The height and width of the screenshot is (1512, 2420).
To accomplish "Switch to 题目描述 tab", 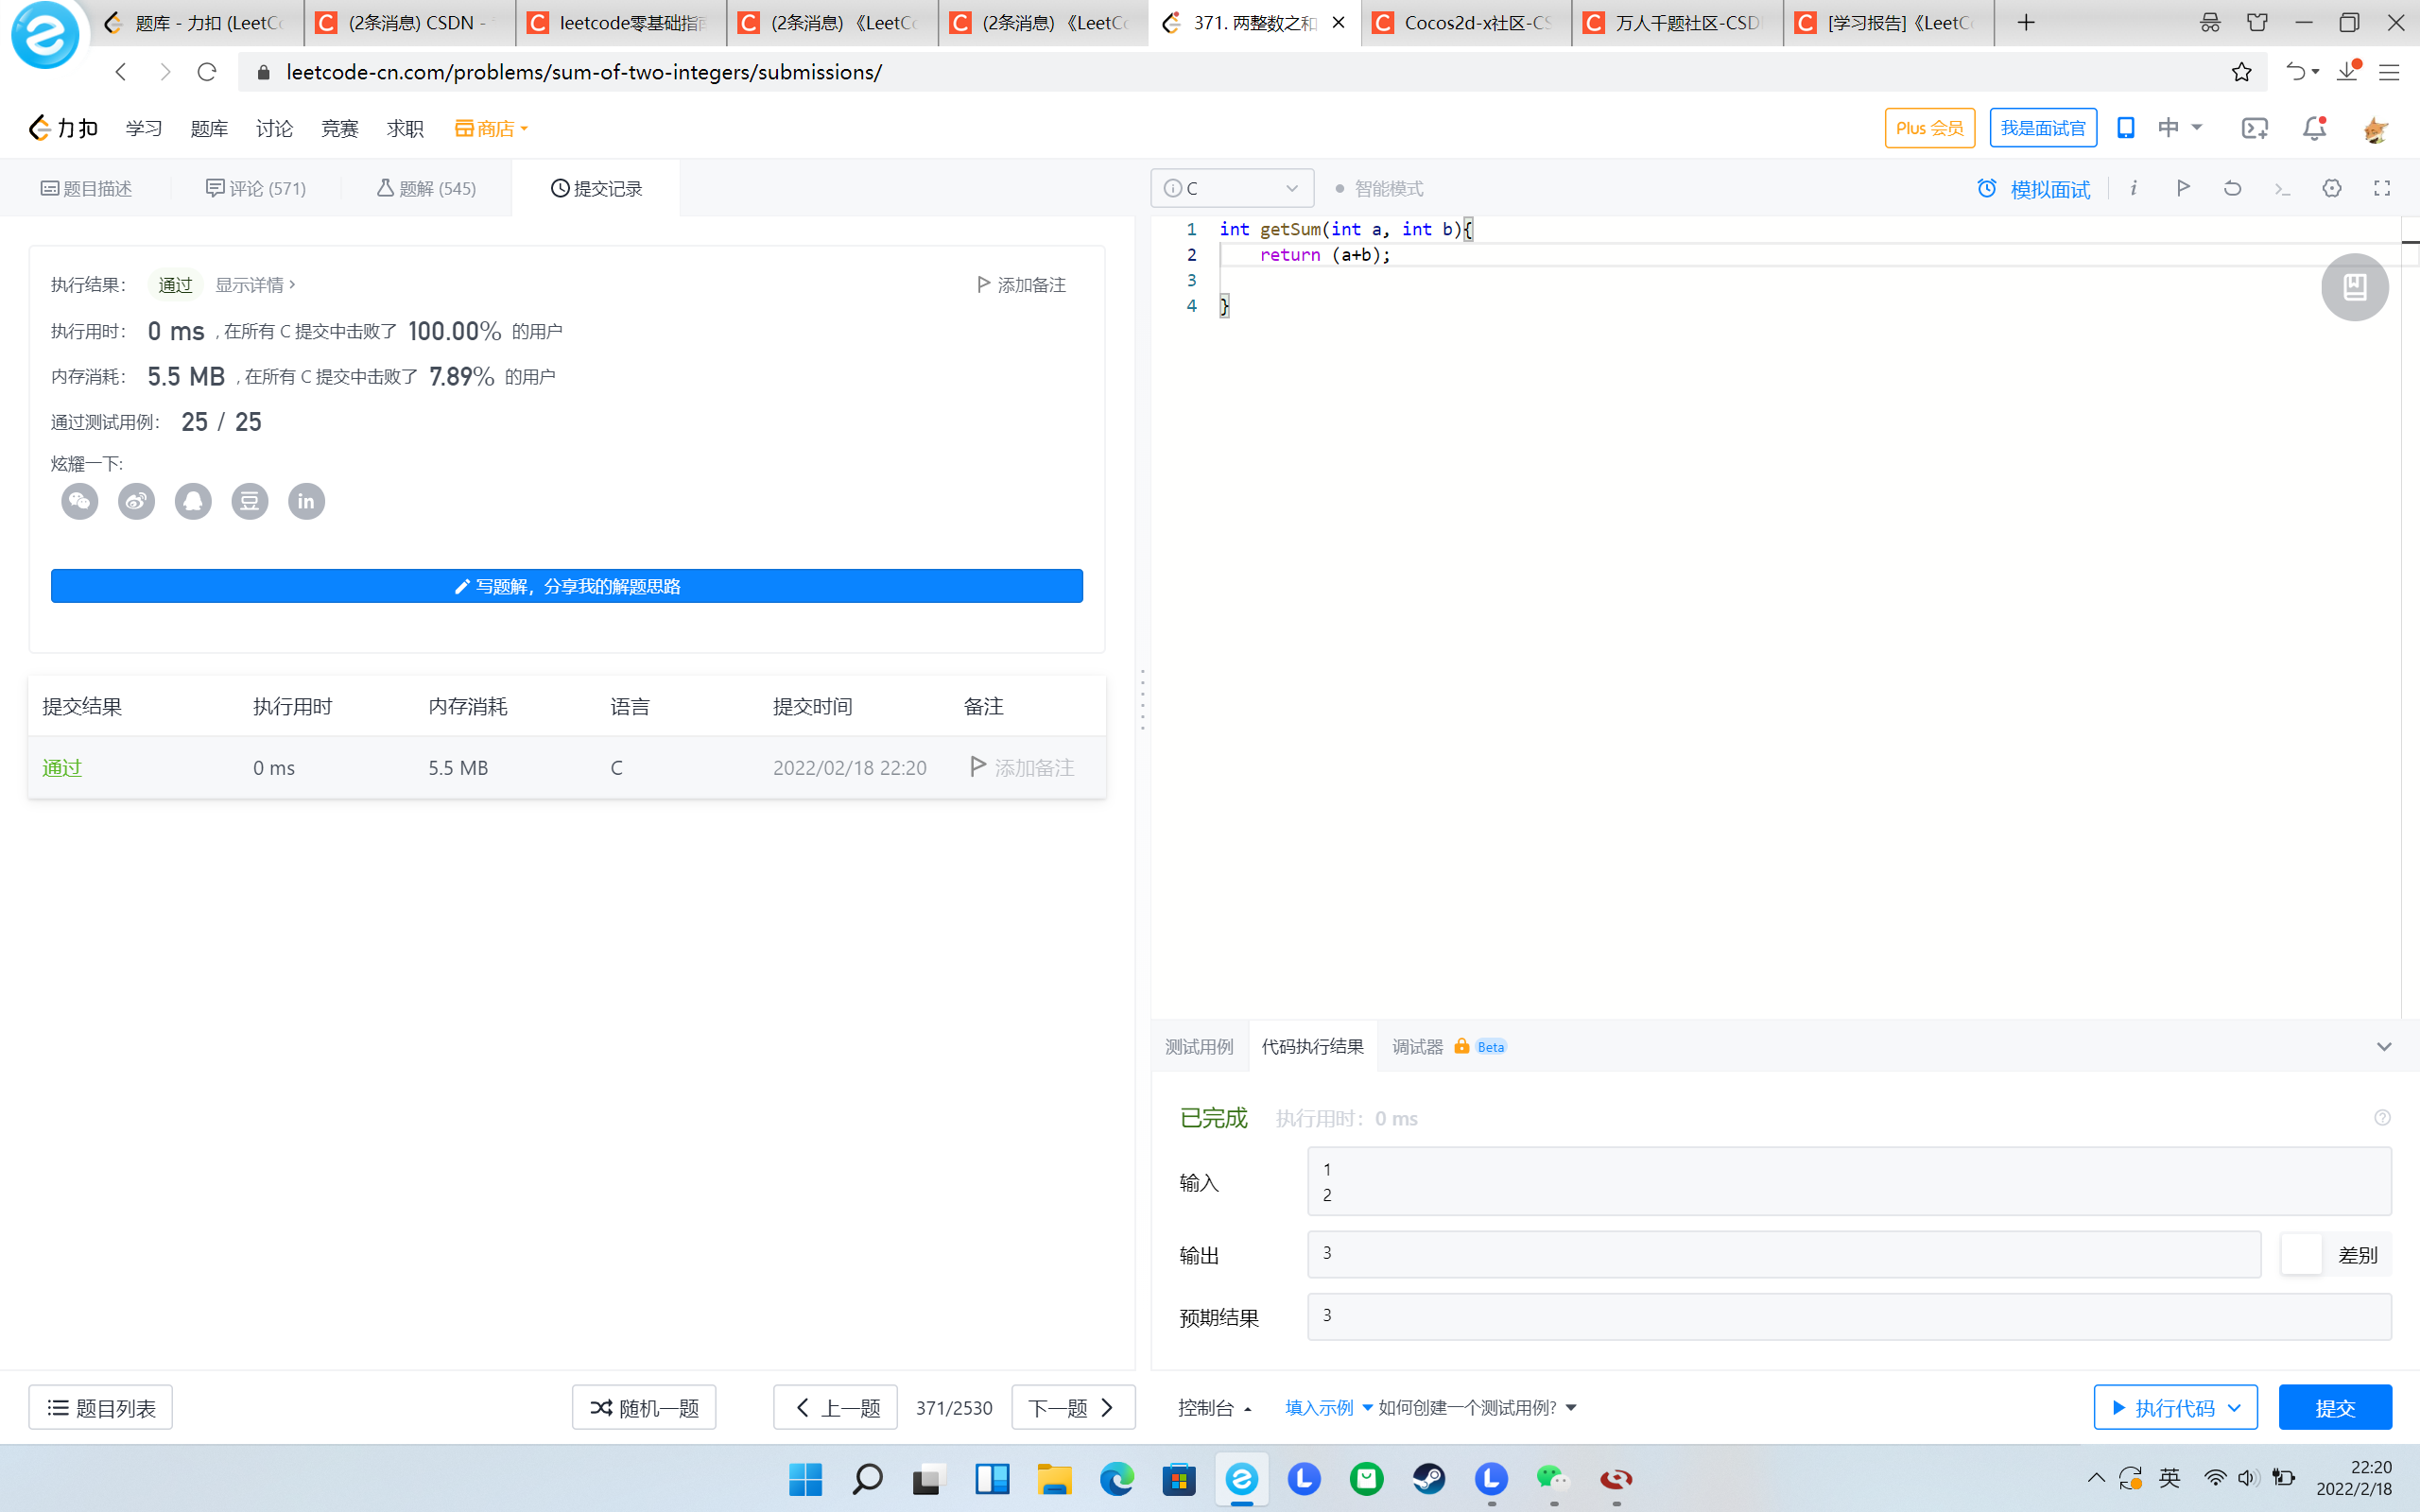I will point(87,188).
